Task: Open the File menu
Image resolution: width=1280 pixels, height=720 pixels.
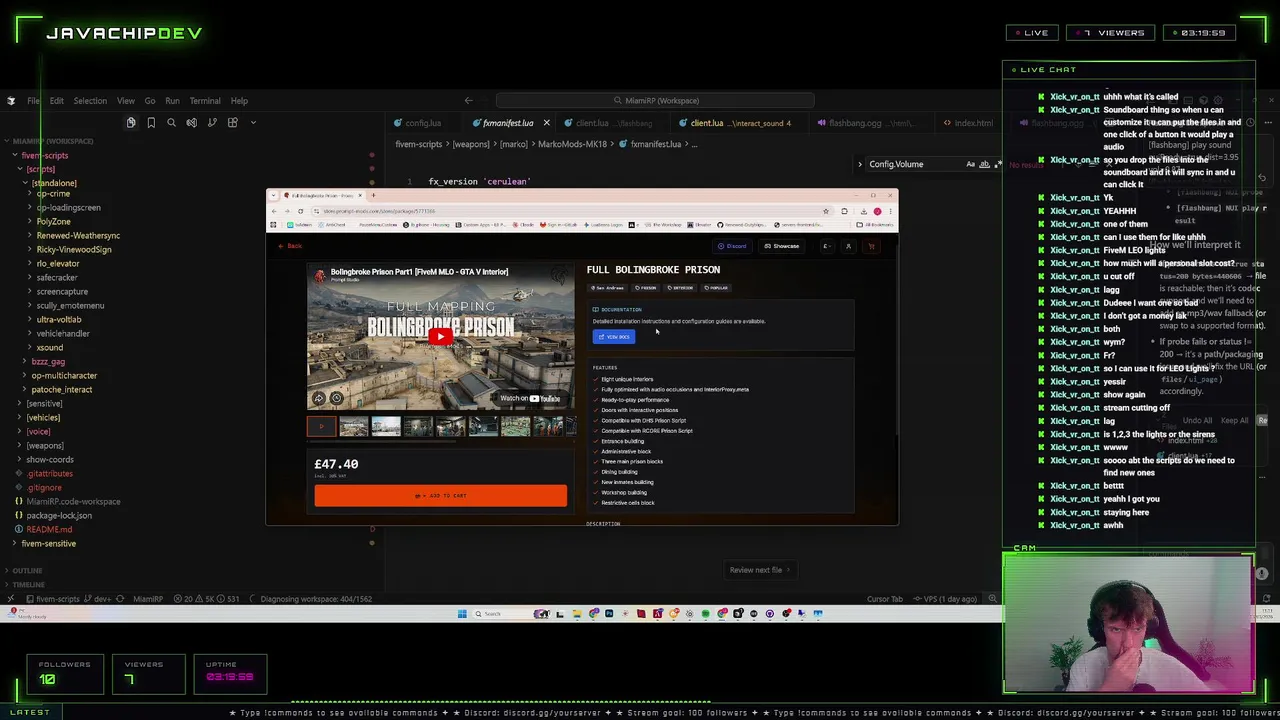Action: pos(33,100)
